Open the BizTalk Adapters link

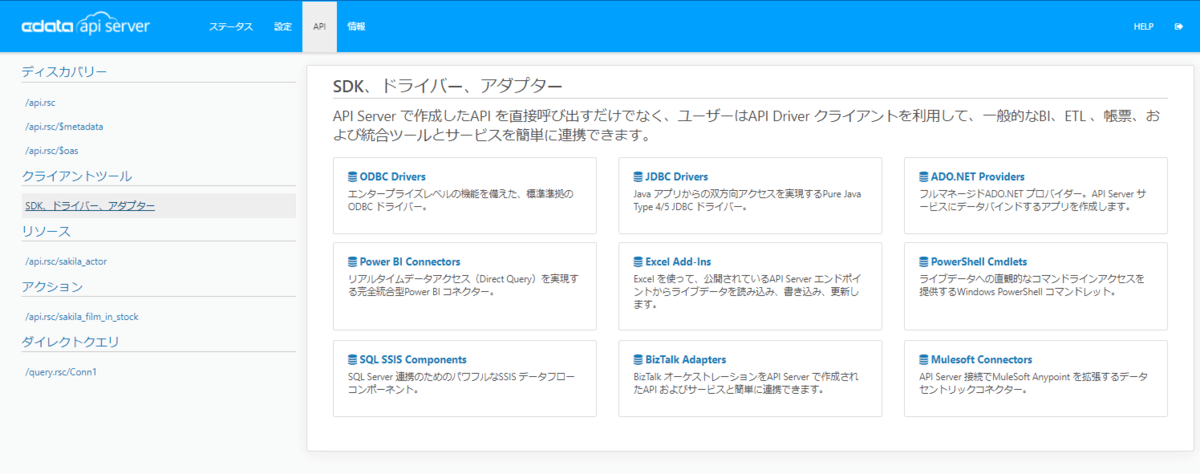pos(686,360)
